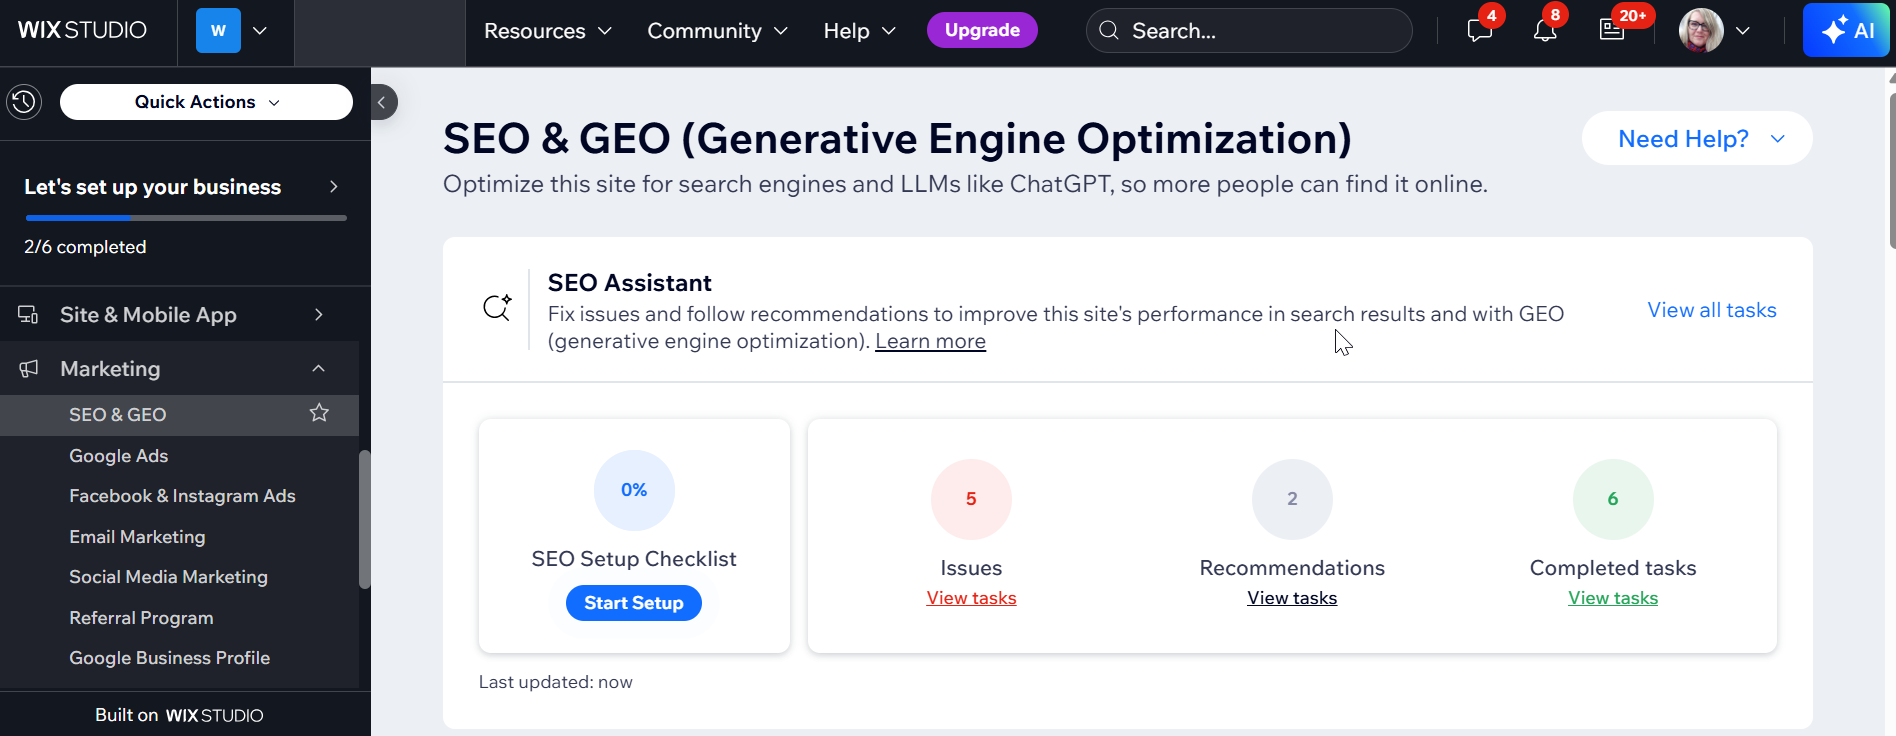Favorite SEO & GEO using the star
The image size is (1896, 736).
[319, 412]
